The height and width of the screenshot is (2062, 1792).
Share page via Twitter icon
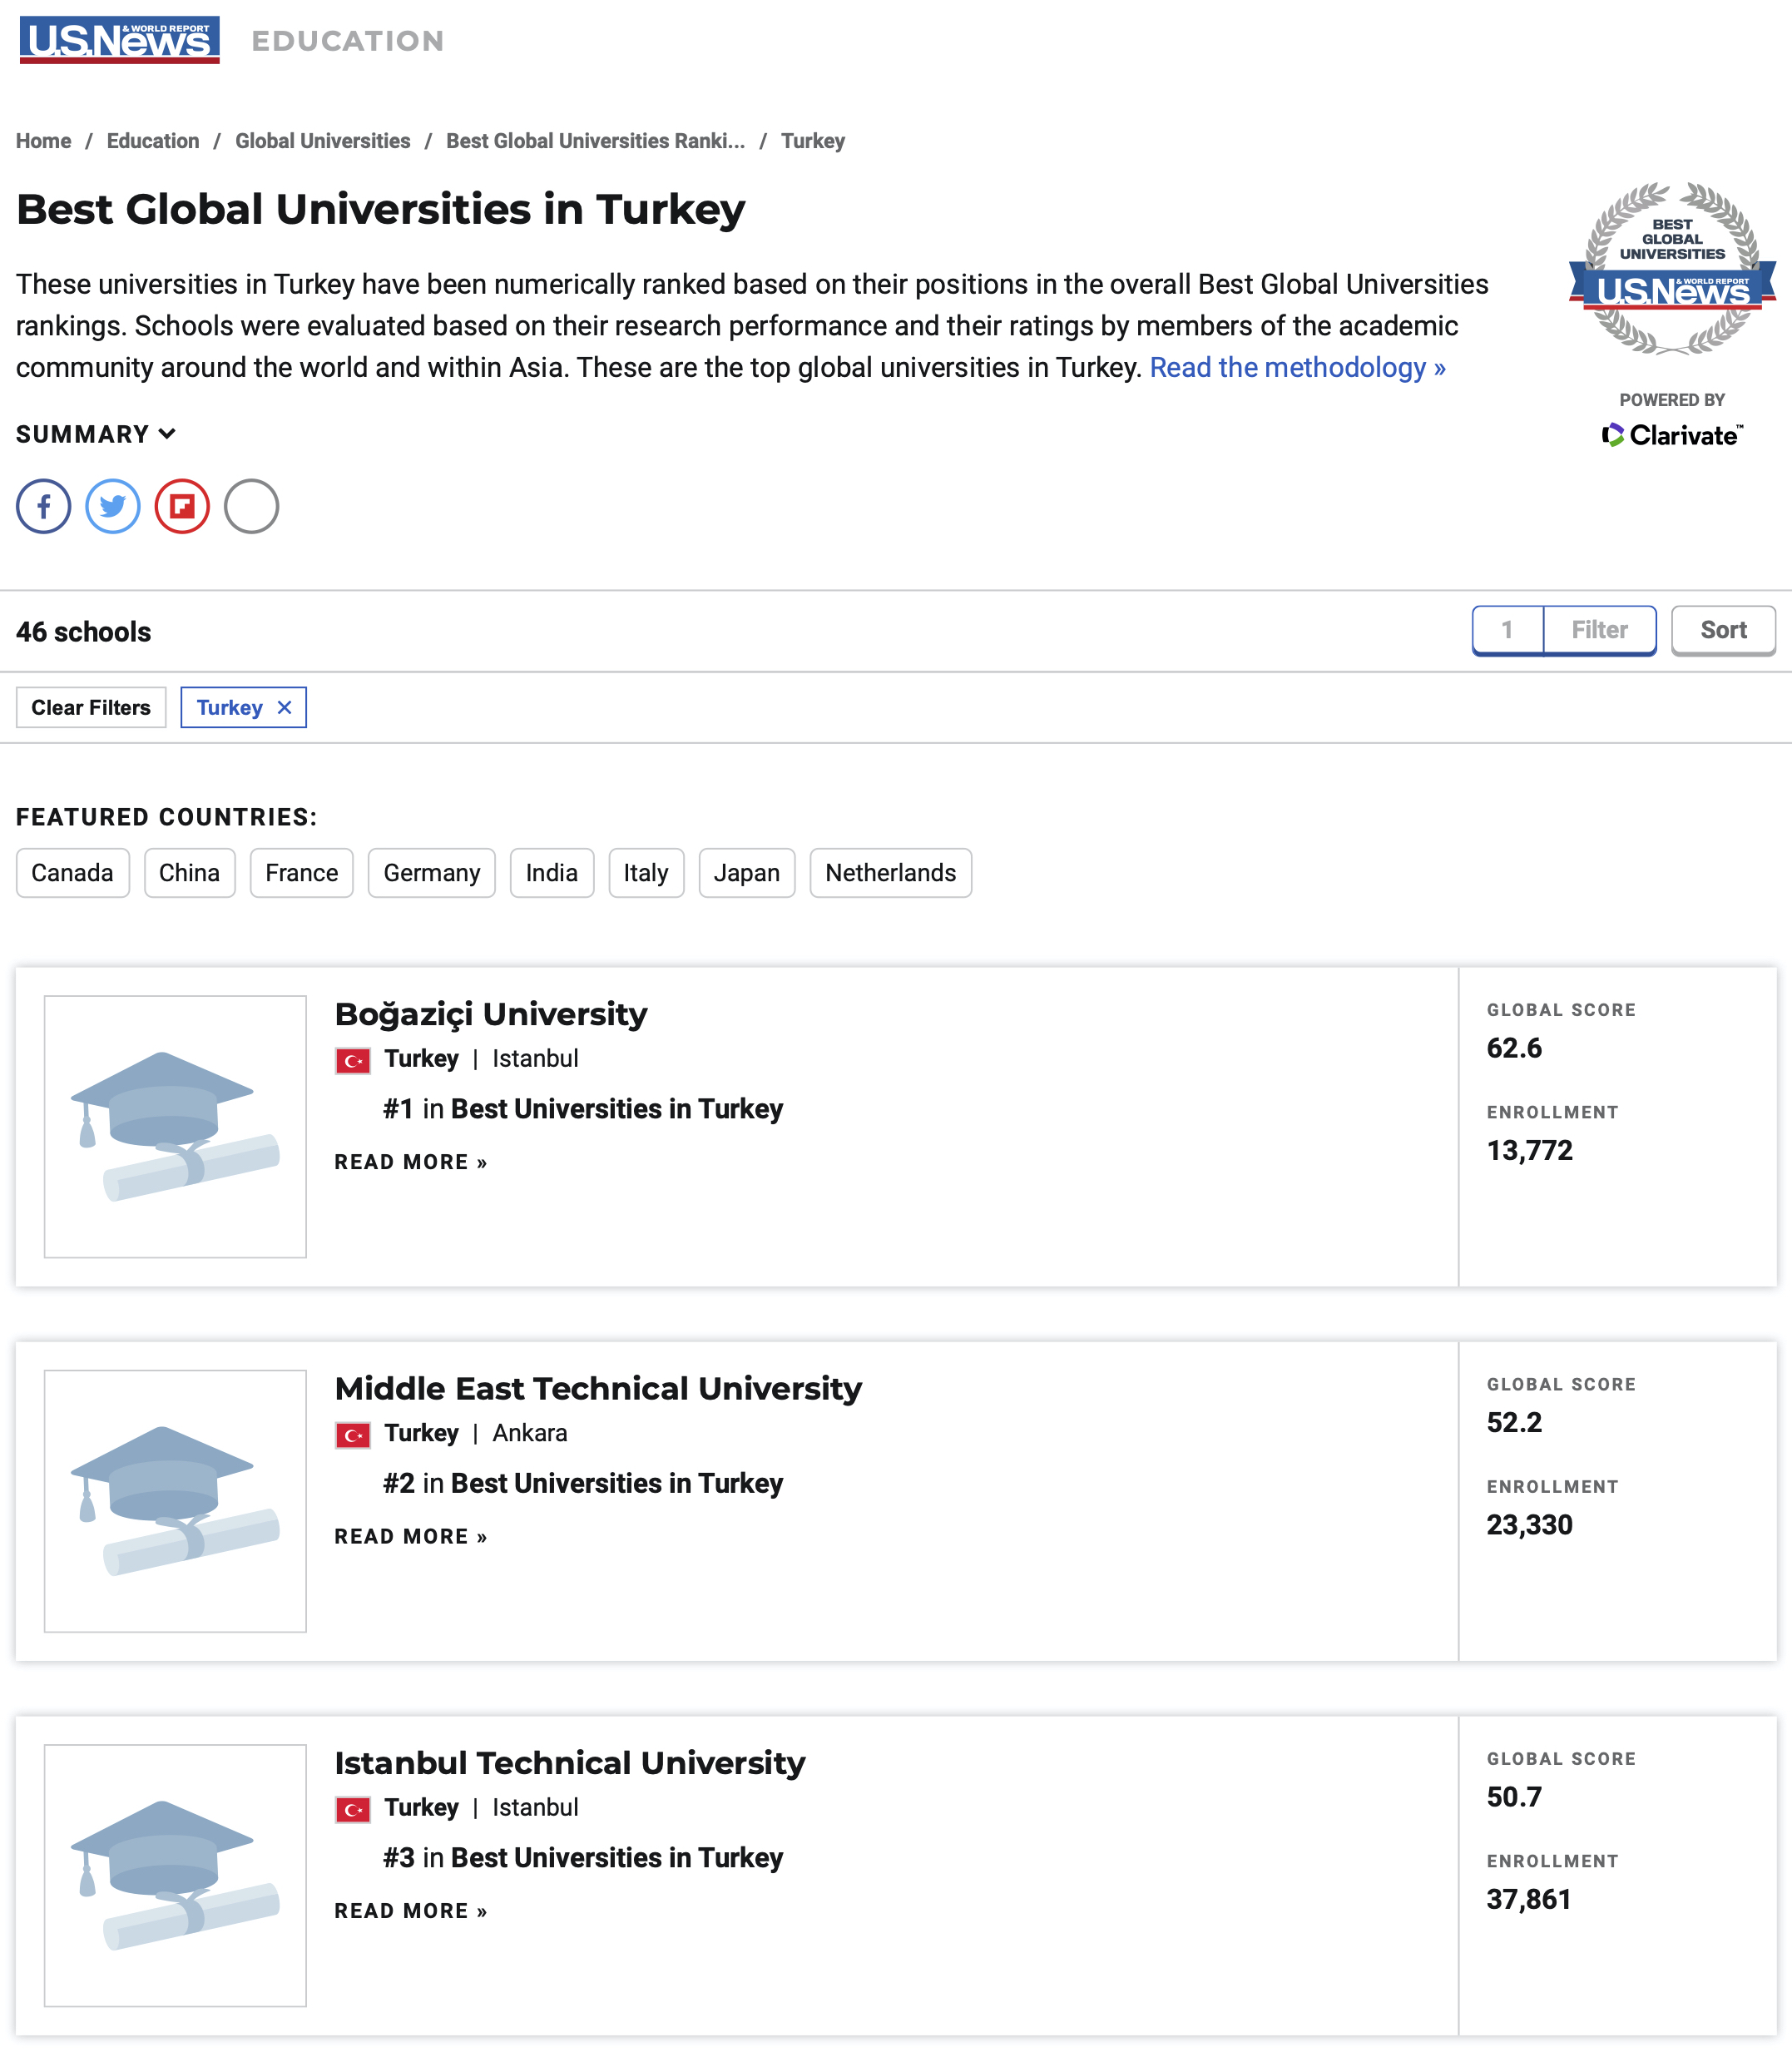coord(113,506)
